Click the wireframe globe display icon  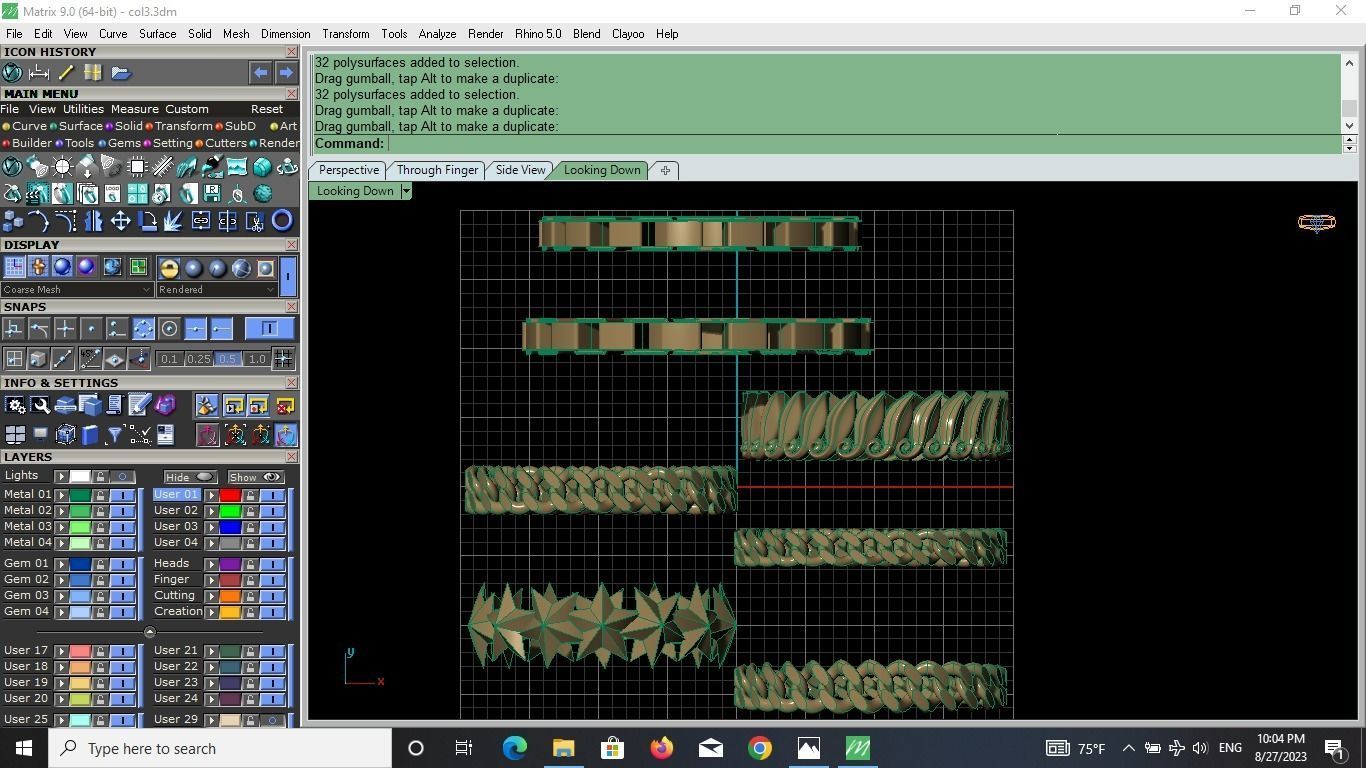[241, 268]
